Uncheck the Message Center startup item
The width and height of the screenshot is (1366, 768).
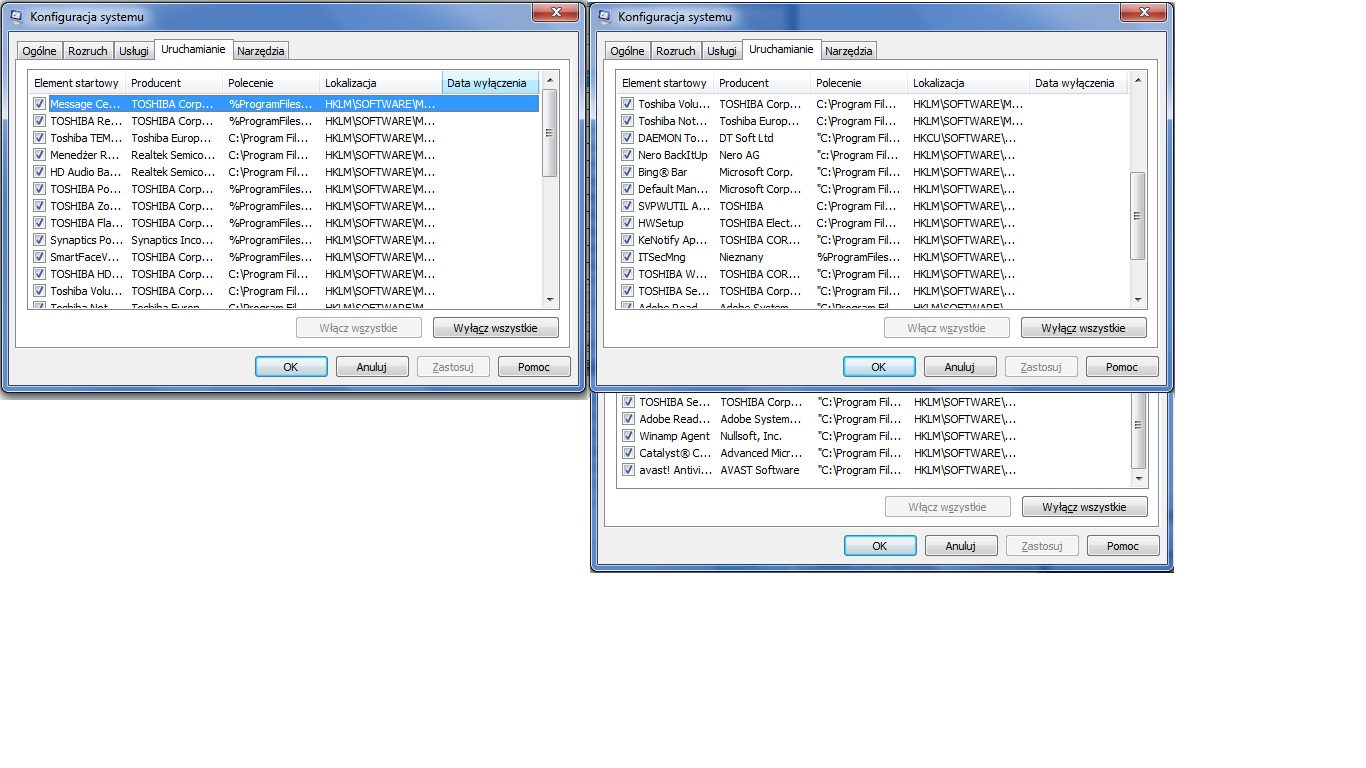(40, 104)
